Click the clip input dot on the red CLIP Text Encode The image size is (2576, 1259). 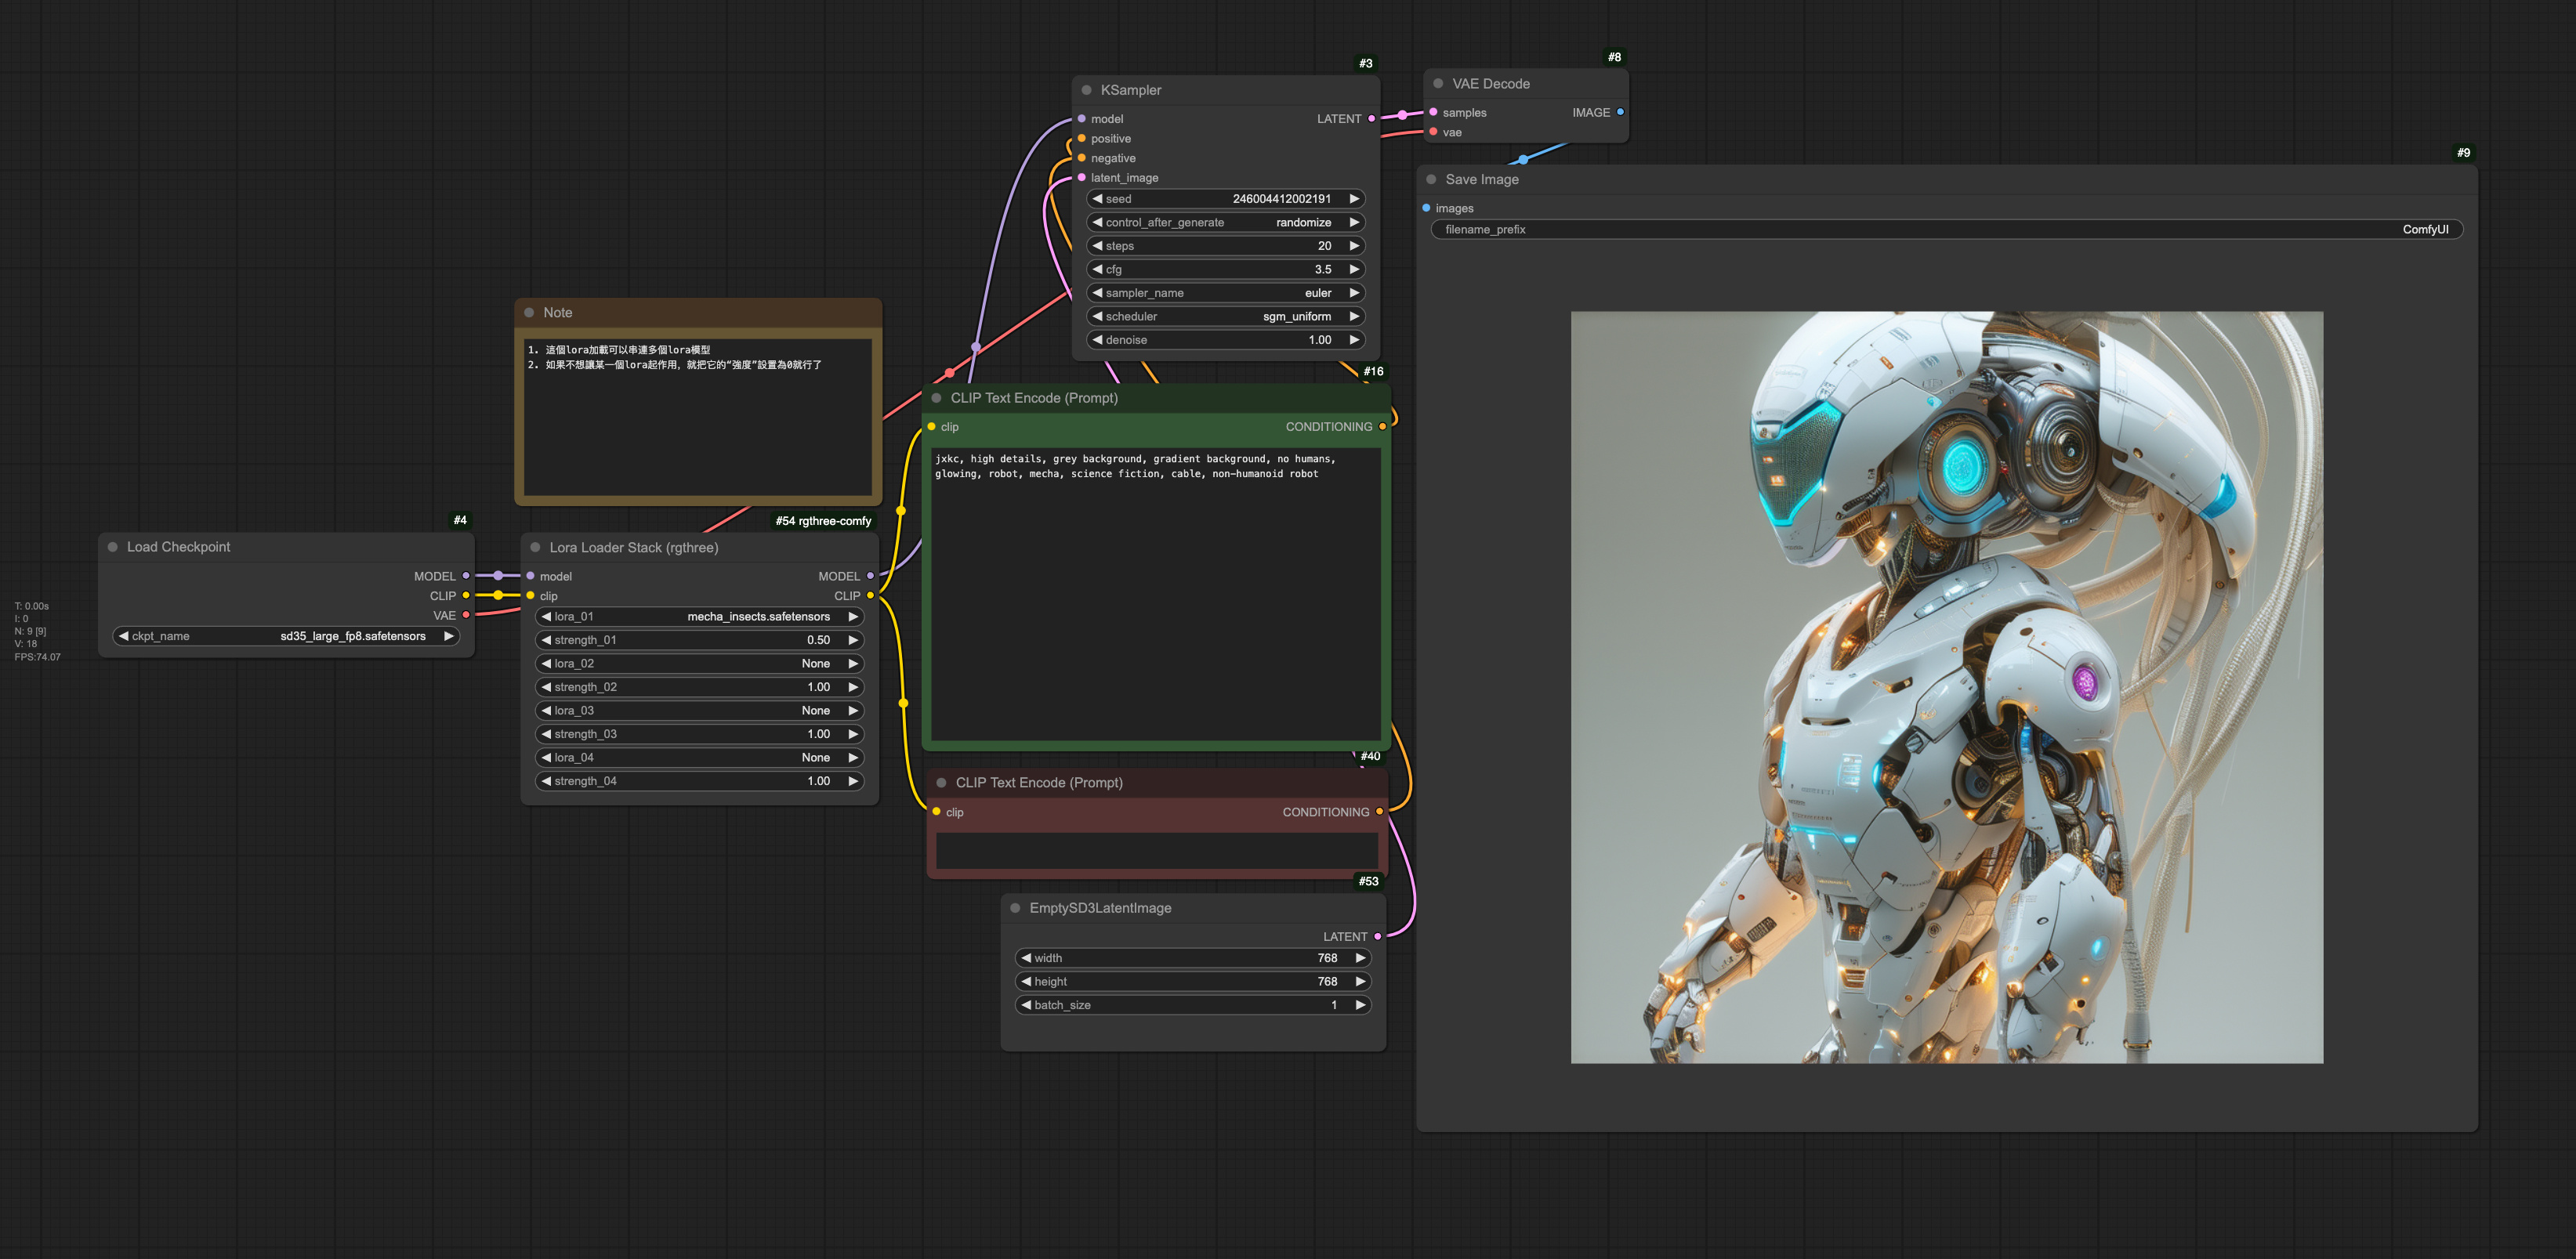tap(936, 812)
